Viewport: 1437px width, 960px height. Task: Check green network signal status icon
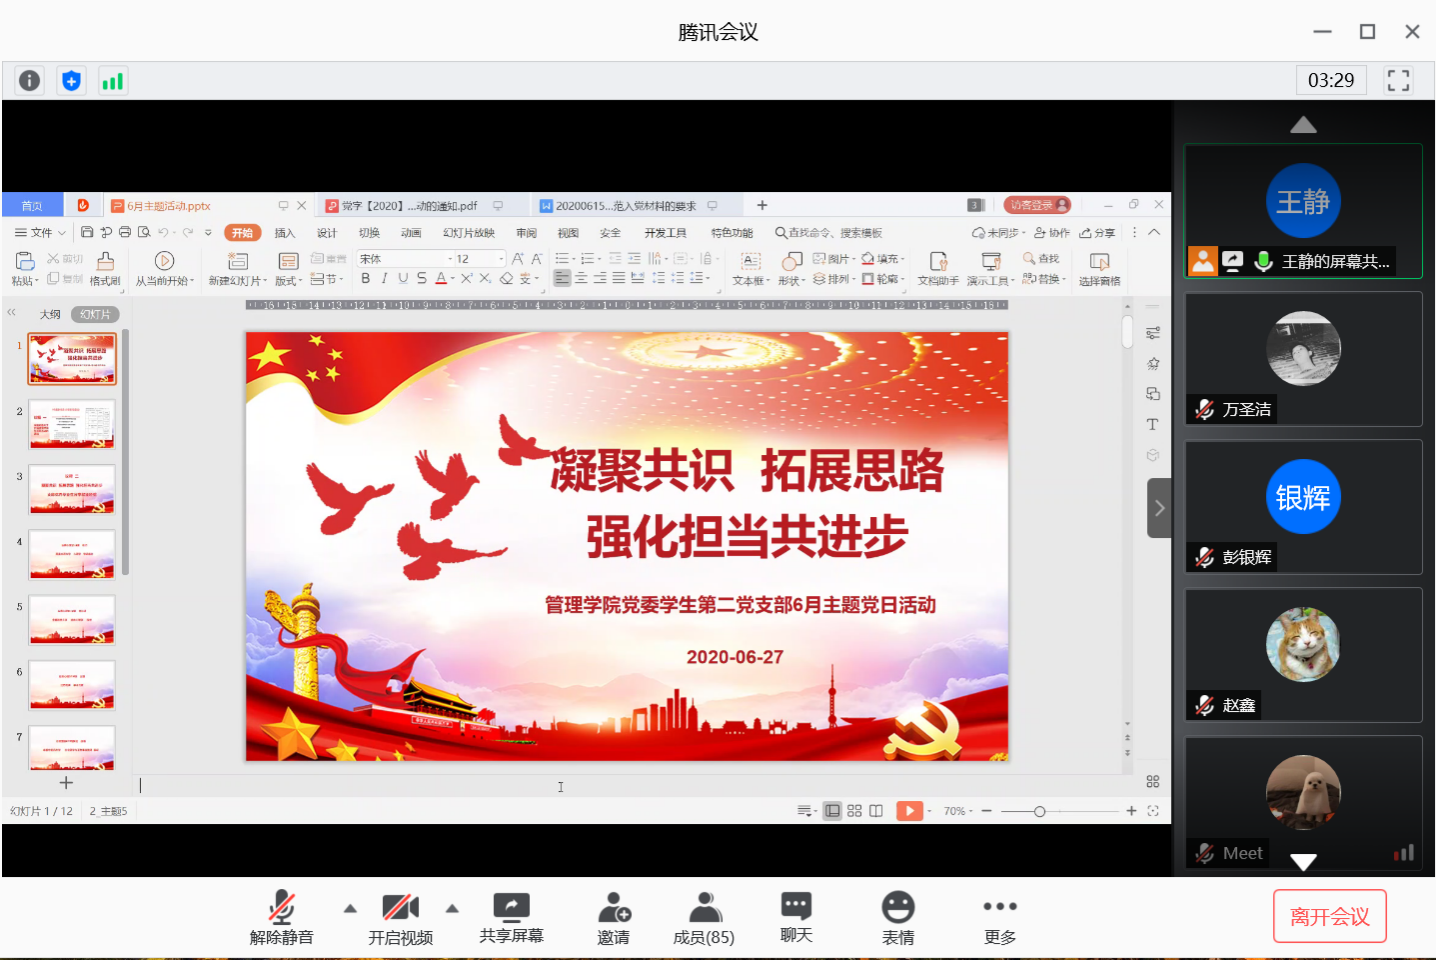pyautogui.click(x=112, y=81)
